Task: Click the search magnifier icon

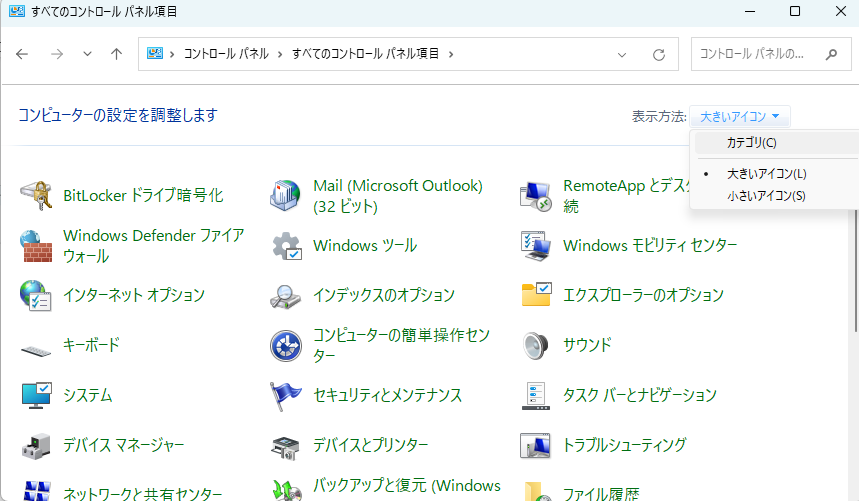Action: pos(832,54)
